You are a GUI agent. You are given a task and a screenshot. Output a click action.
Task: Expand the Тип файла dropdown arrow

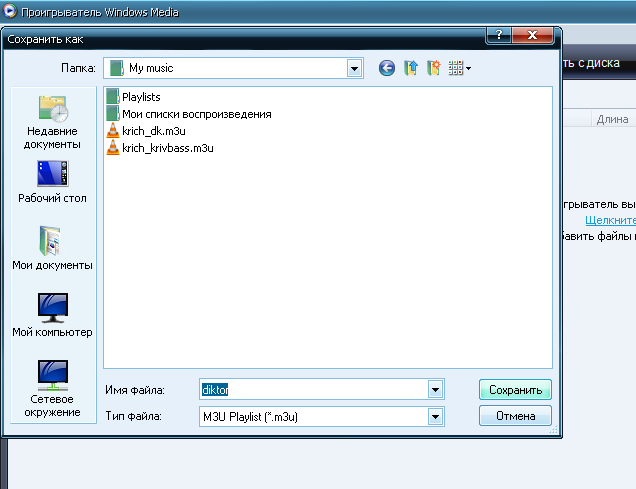[x=435, y=417]
